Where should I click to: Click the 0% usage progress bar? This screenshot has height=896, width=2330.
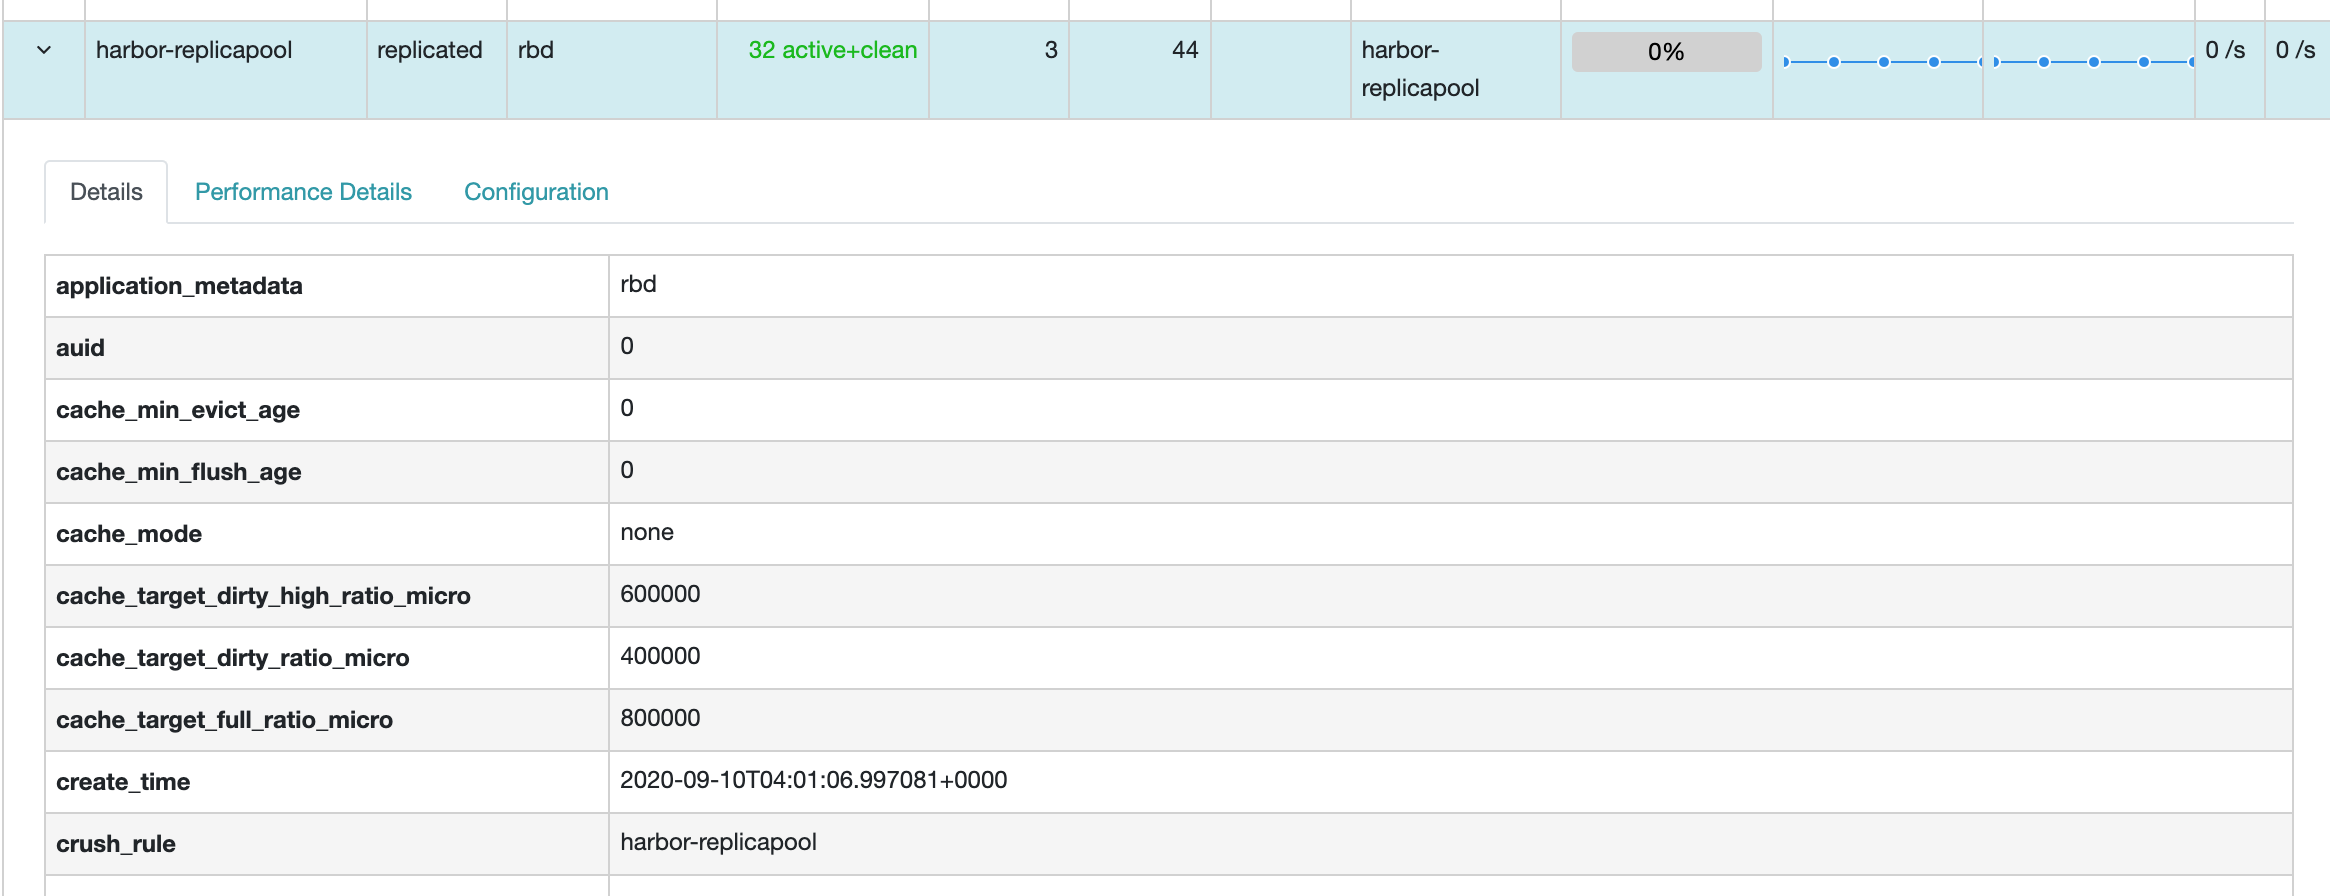tap(1665, 52)
